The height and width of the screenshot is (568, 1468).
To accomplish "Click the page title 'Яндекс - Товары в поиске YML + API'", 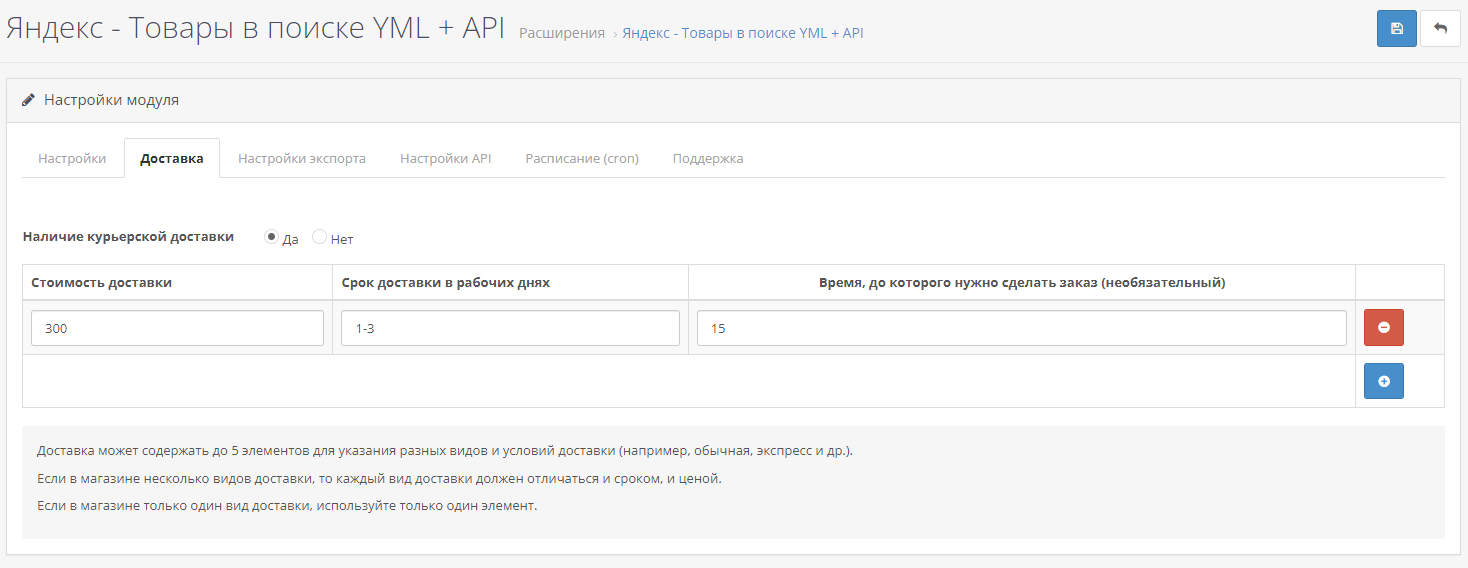I will coord(256,28).
